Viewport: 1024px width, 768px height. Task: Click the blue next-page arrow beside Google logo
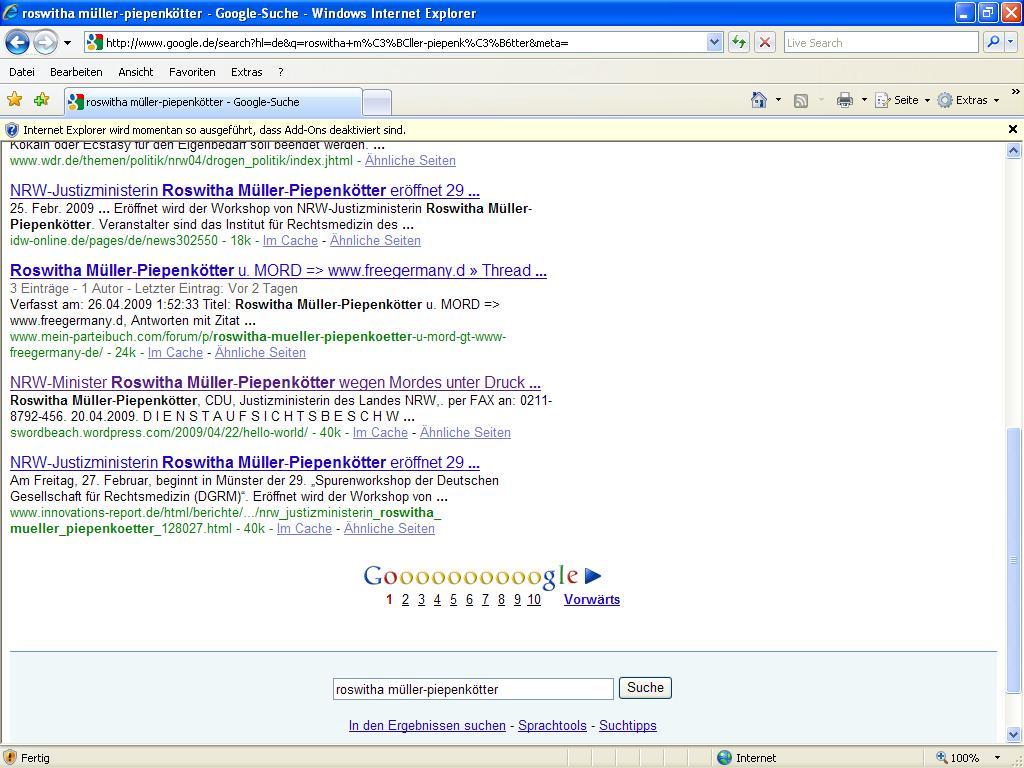coord(592,576)
